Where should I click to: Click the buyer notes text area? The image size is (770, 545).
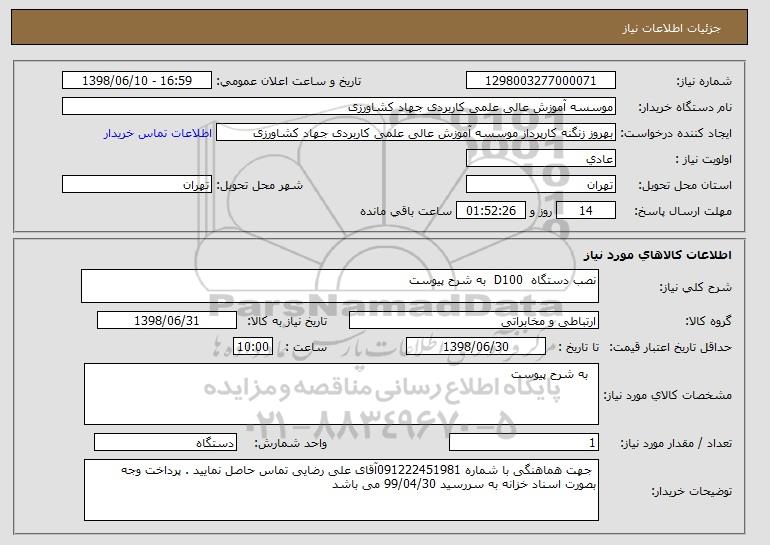click(341, 490)
